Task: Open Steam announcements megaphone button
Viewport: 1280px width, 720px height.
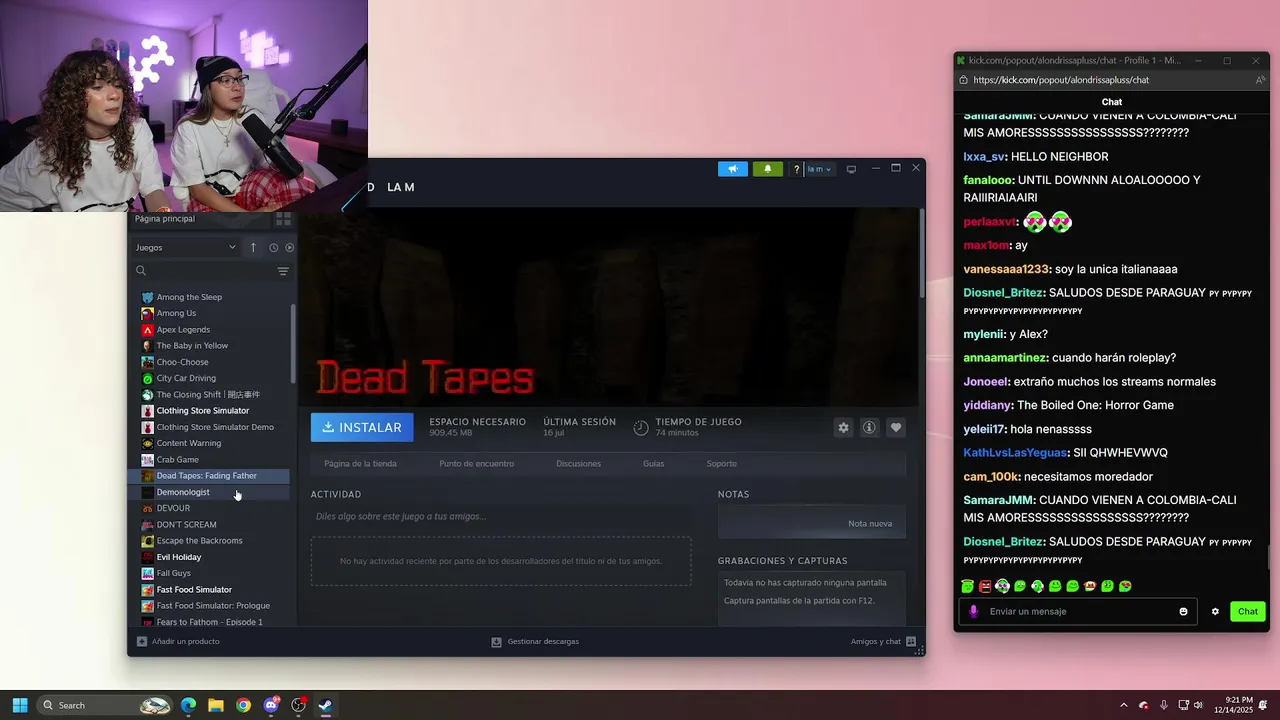Action: 733,169
